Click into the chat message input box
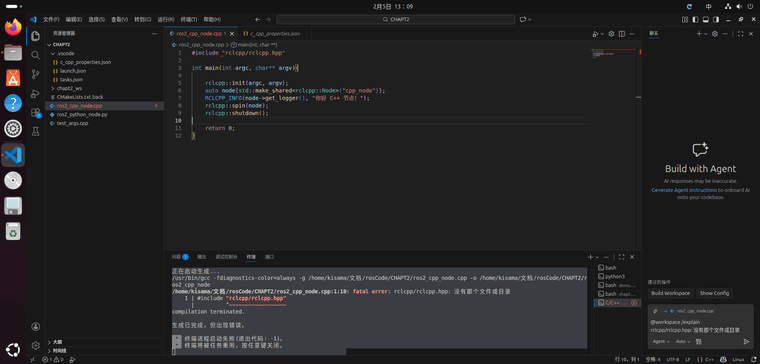The width and height of the screenshot is (760, 364). click(x=700, y=326)
